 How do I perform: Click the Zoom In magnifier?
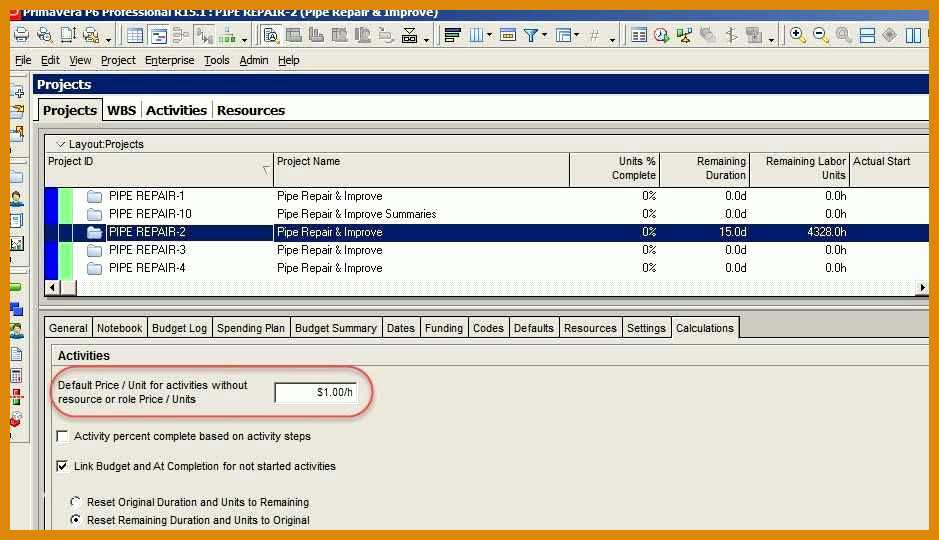coord(797,35)
